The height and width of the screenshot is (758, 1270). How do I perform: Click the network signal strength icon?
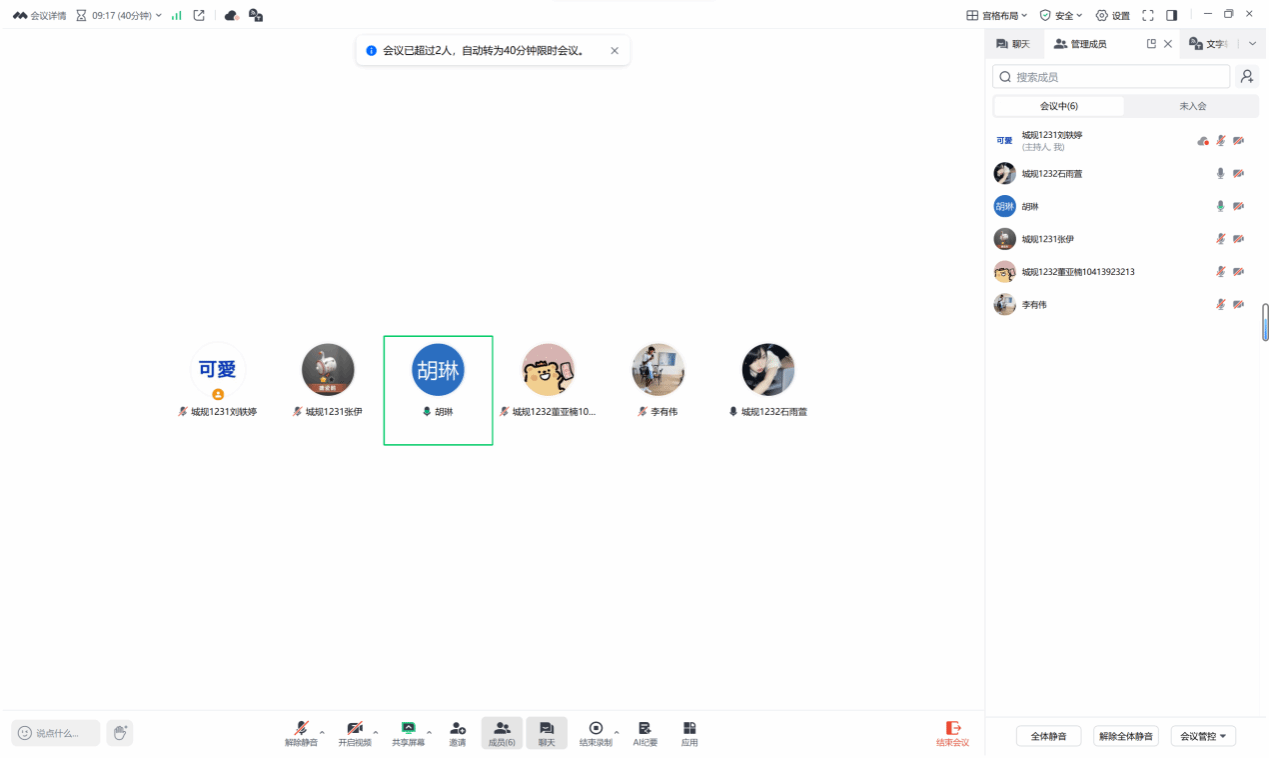177,15
